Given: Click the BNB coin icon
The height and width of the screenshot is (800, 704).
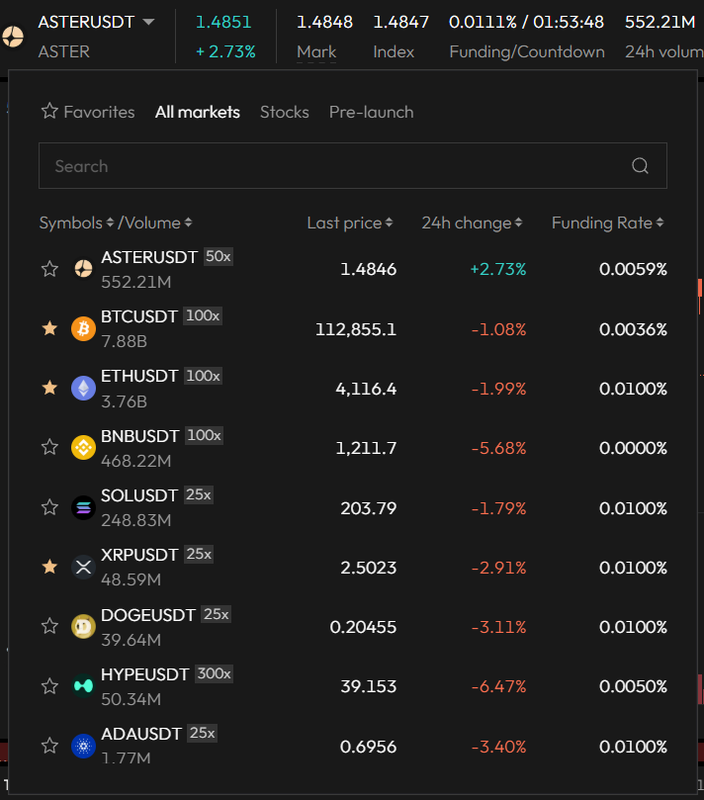Looking at the screenshot, I should [84, 447].
